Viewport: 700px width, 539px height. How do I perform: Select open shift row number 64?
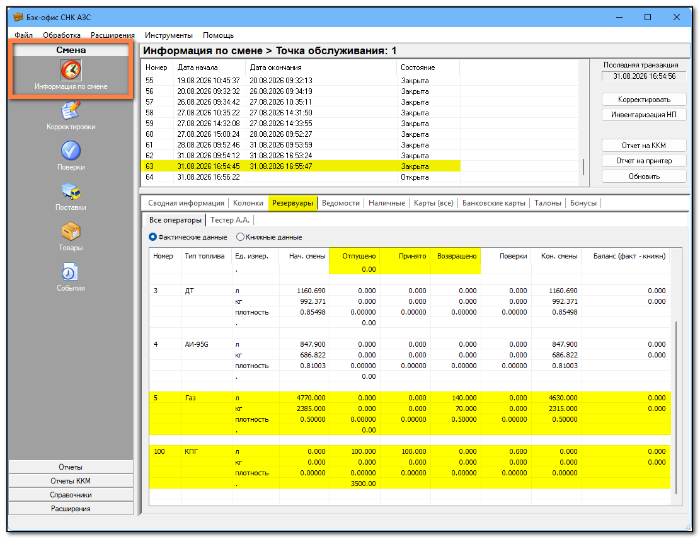pos(300,177)
